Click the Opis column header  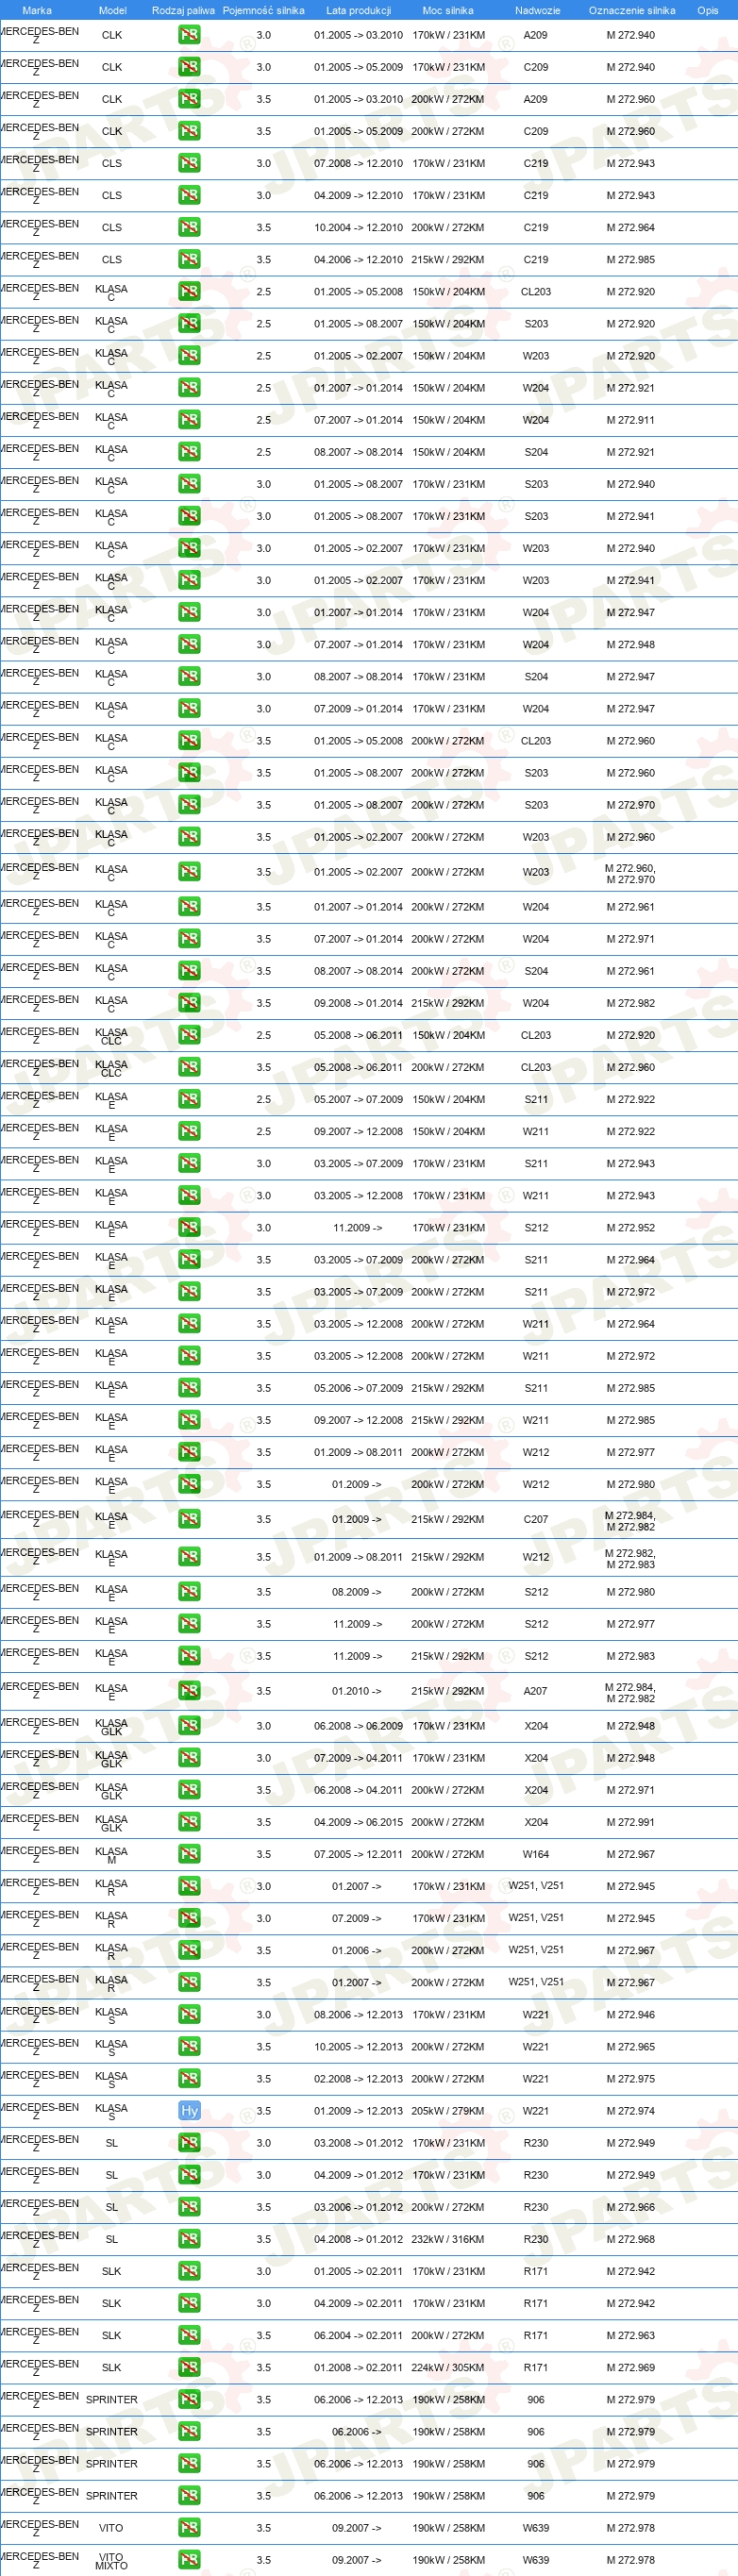(x=707, y=10)
